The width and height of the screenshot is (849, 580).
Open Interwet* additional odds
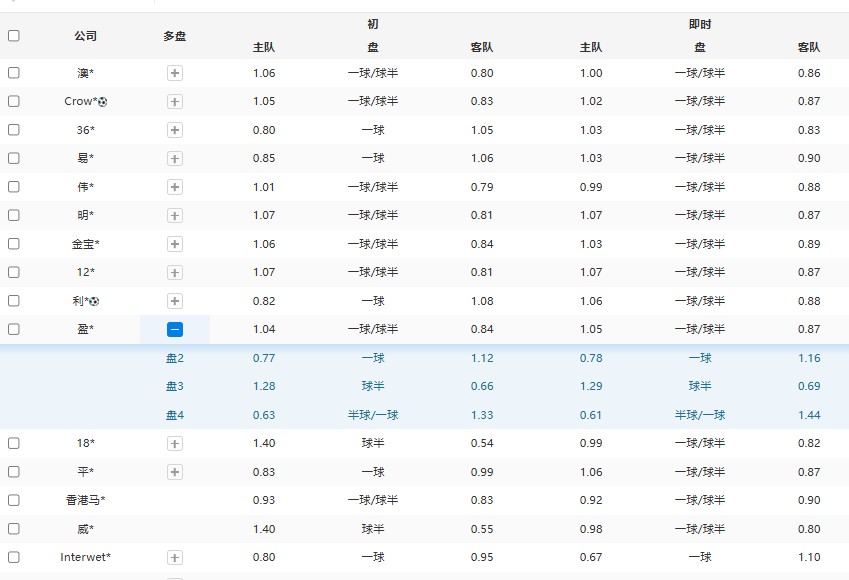pos(175,557)
